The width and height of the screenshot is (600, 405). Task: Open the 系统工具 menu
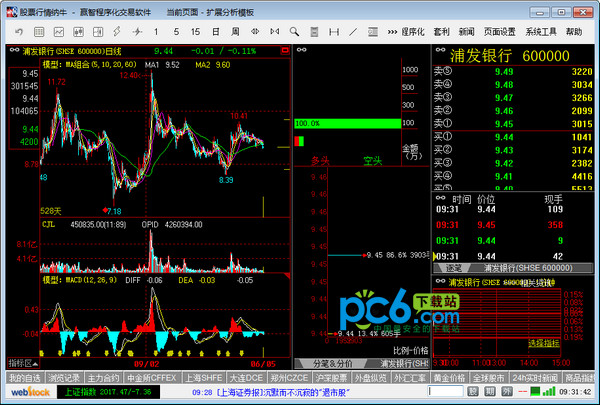pyautogui.click(x=541, y=32)
